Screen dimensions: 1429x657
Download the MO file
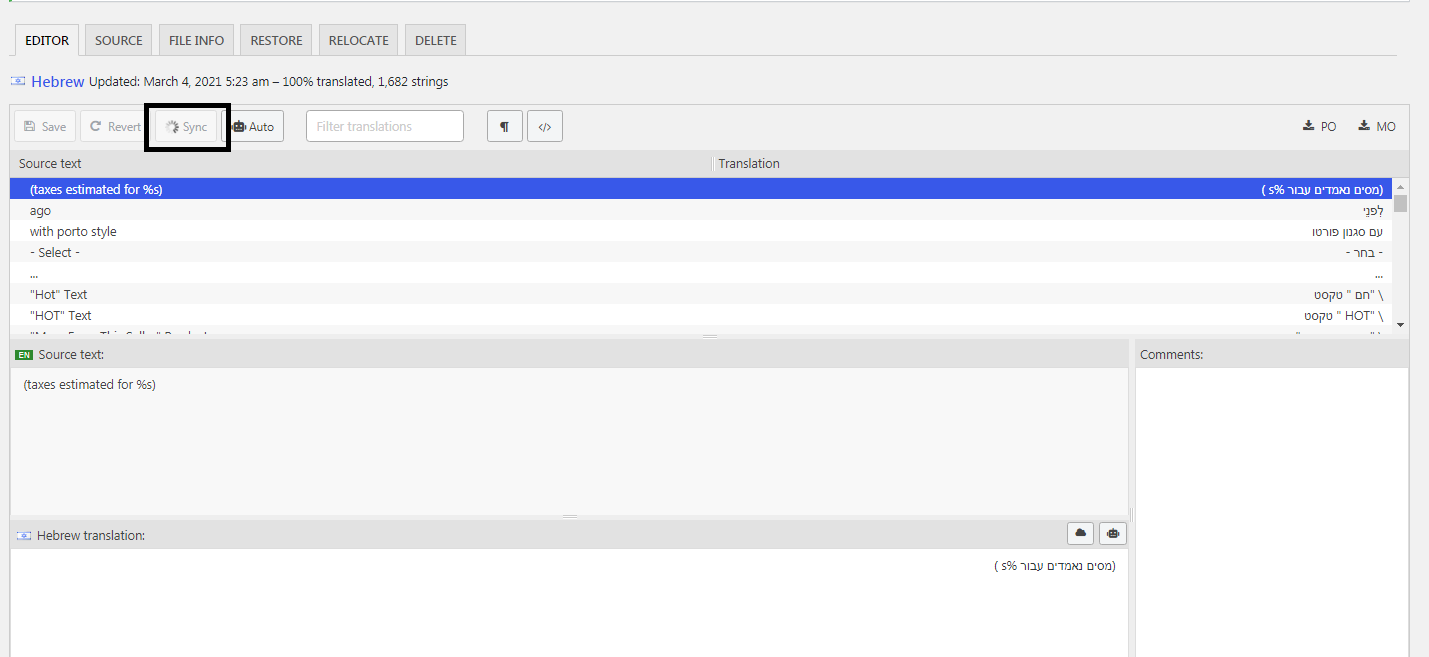(x=1377, y=126)
